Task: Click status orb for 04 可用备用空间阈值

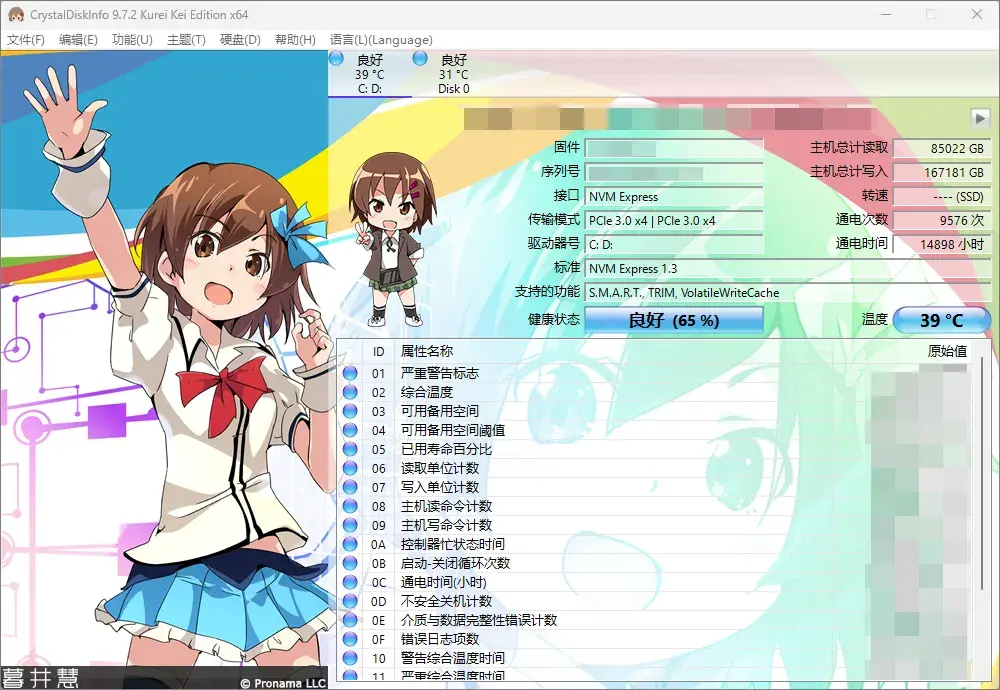Action: pos(350,430)
